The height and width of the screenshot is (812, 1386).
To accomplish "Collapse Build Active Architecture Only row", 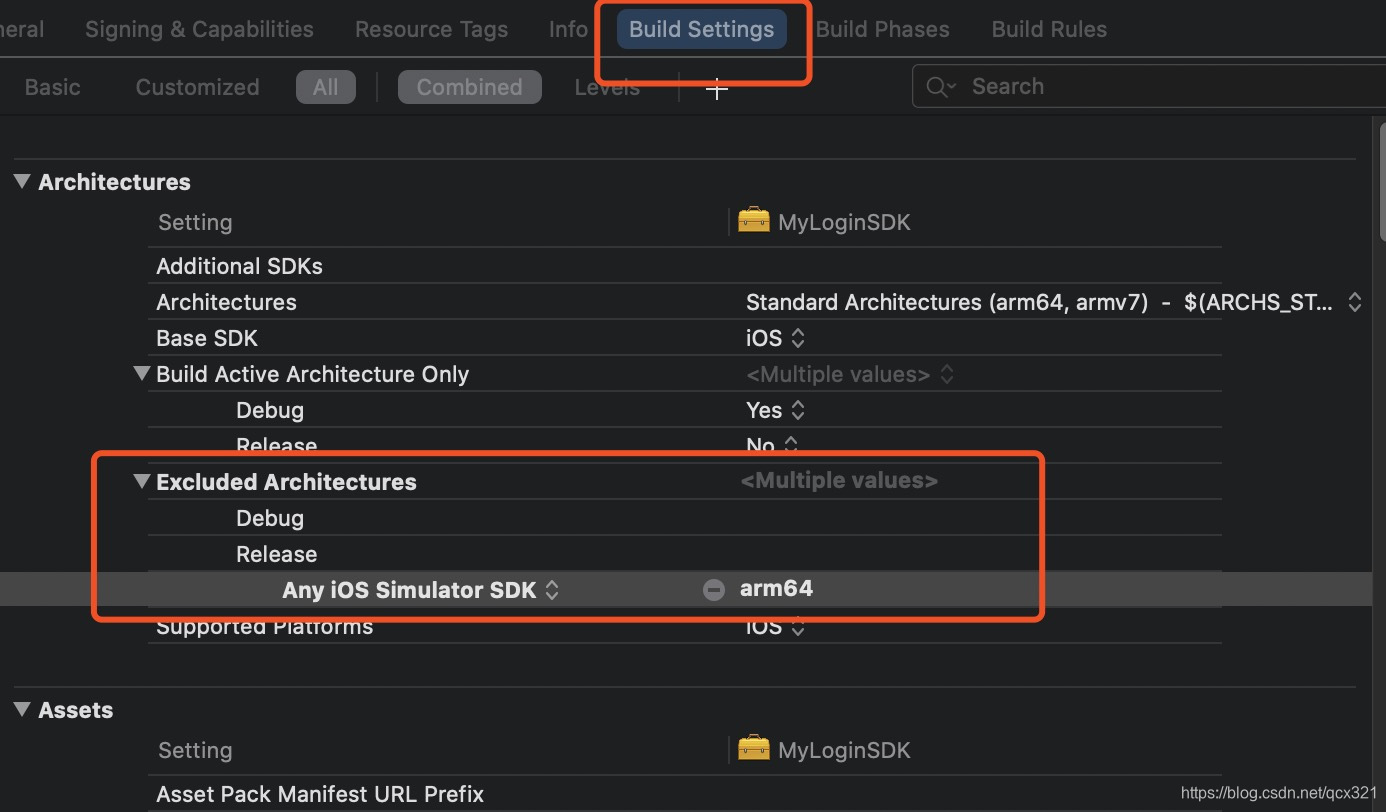I will (x=141, y=374).
